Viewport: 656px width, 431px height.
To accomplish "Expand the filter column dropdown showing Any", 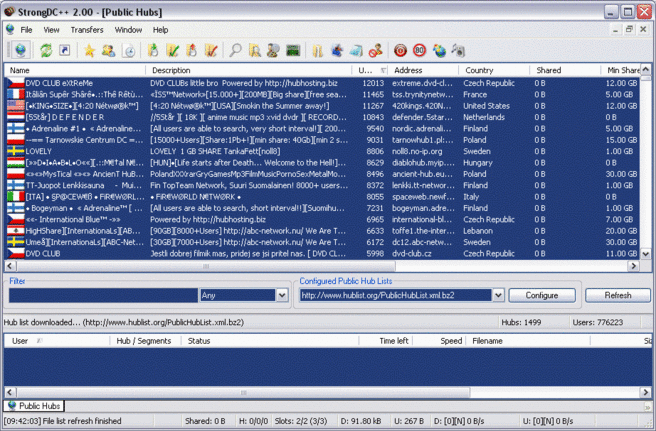I will tap(282, 296).
